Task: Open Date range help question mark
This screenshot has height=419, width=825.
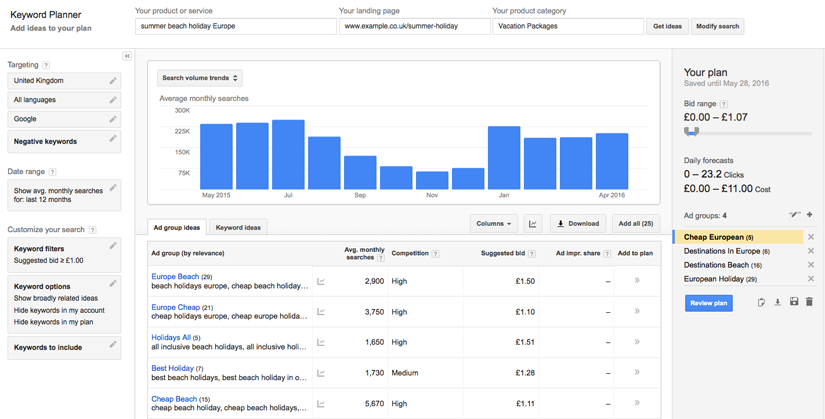Action: coord(52,172)
